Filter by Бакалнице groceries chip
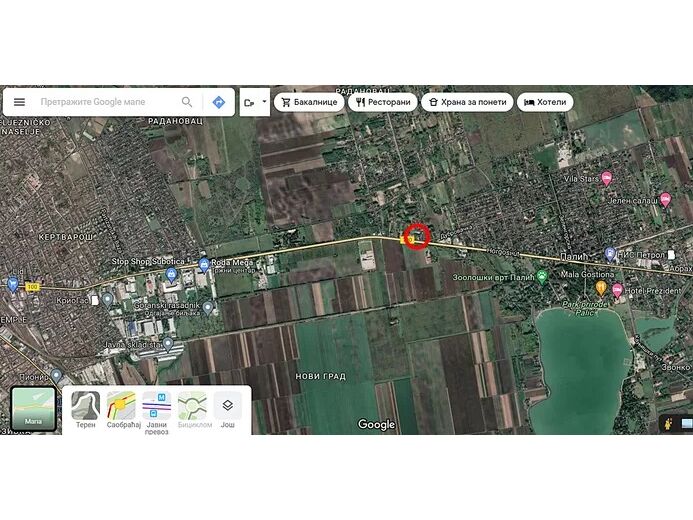693x520 pixels. pyautogui.click(x=310, y=102)
